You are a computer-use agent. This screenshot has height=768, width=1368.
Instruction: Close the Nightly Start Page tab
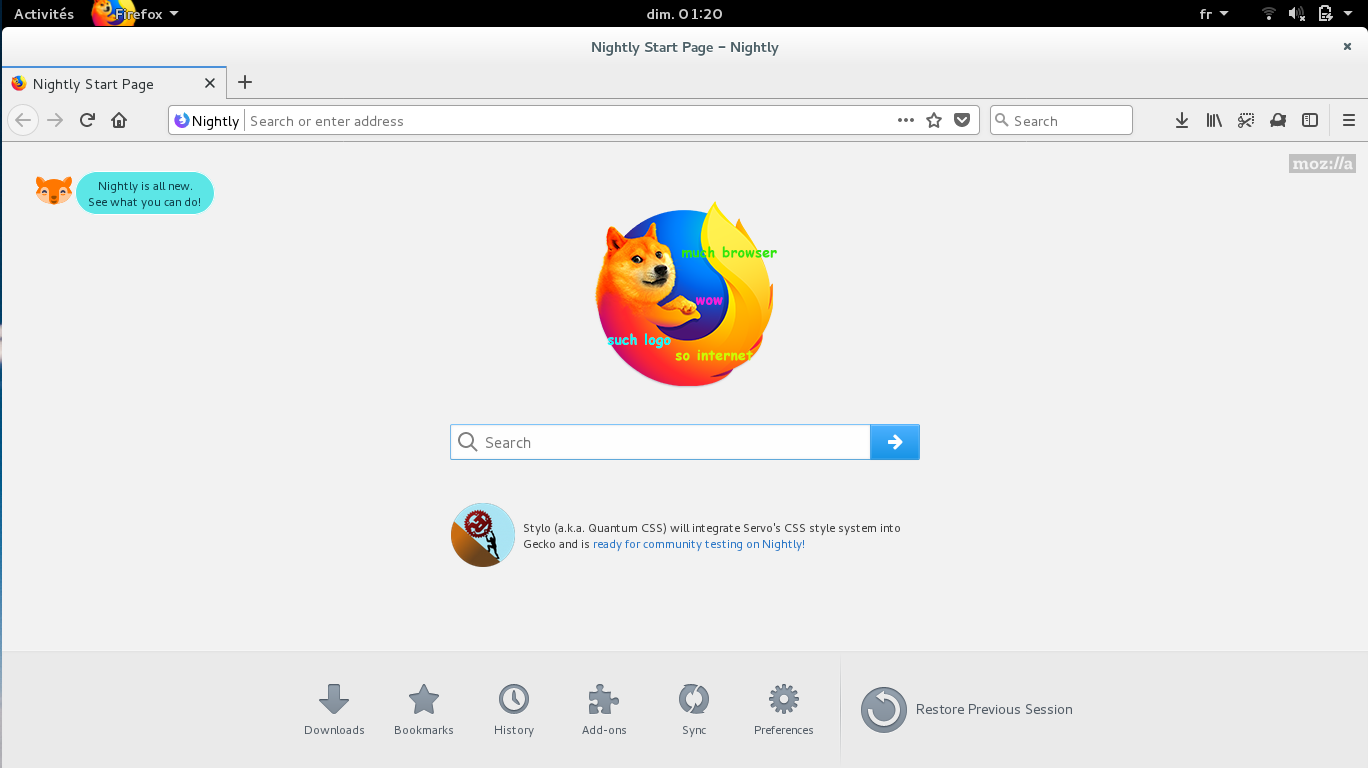(x=210, y=84)
